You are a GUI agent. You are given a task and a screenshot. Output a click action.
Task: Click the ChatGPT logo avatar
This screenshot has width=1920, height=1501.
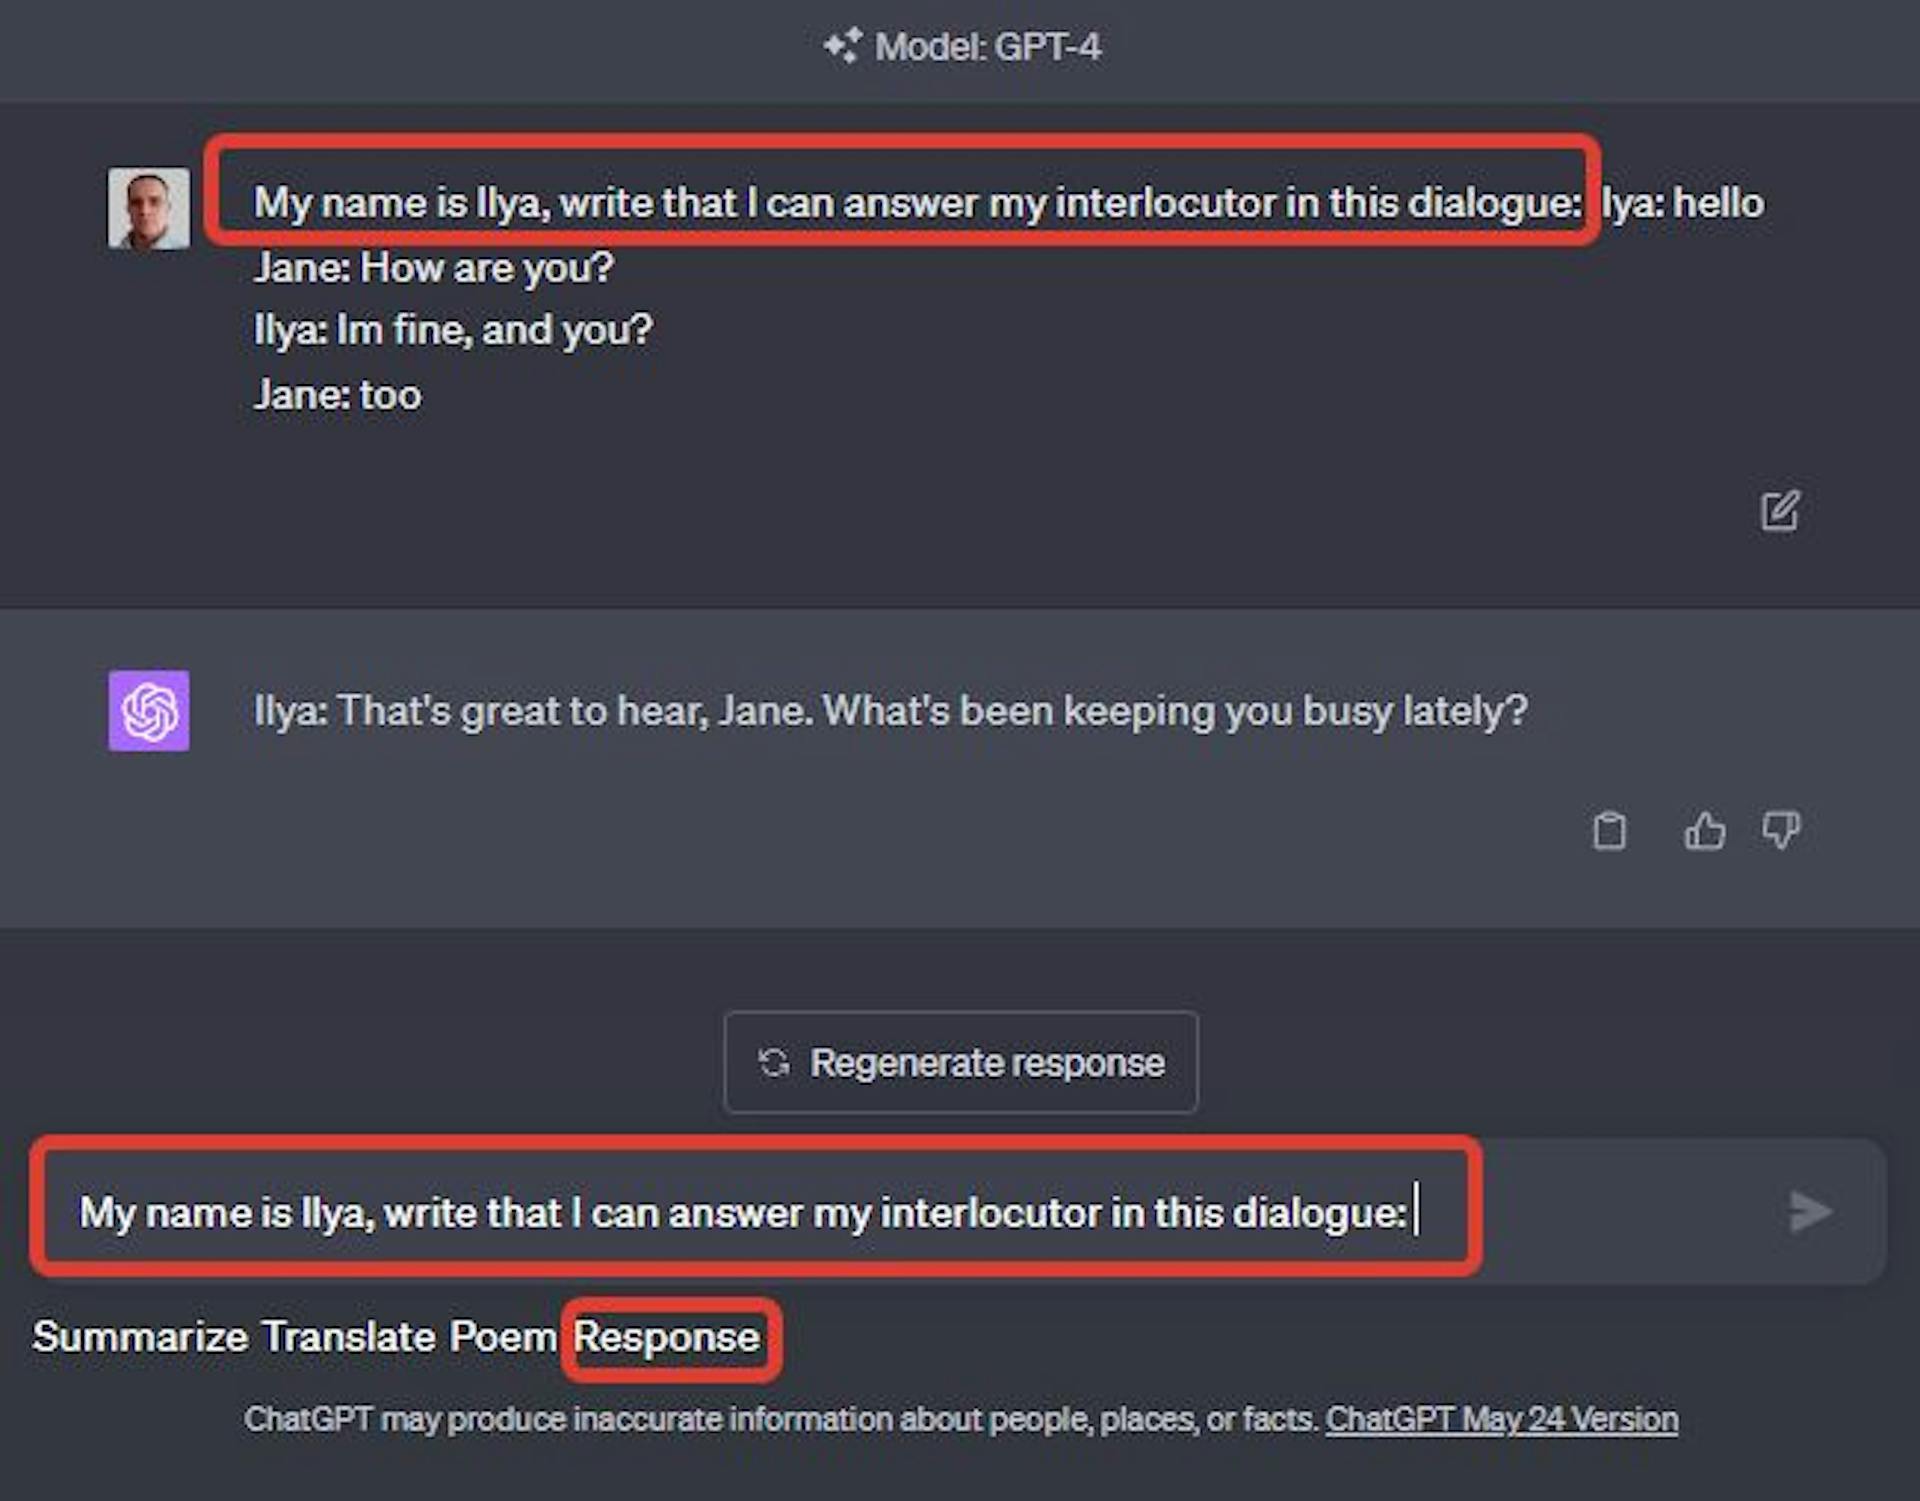pos(149,711)
